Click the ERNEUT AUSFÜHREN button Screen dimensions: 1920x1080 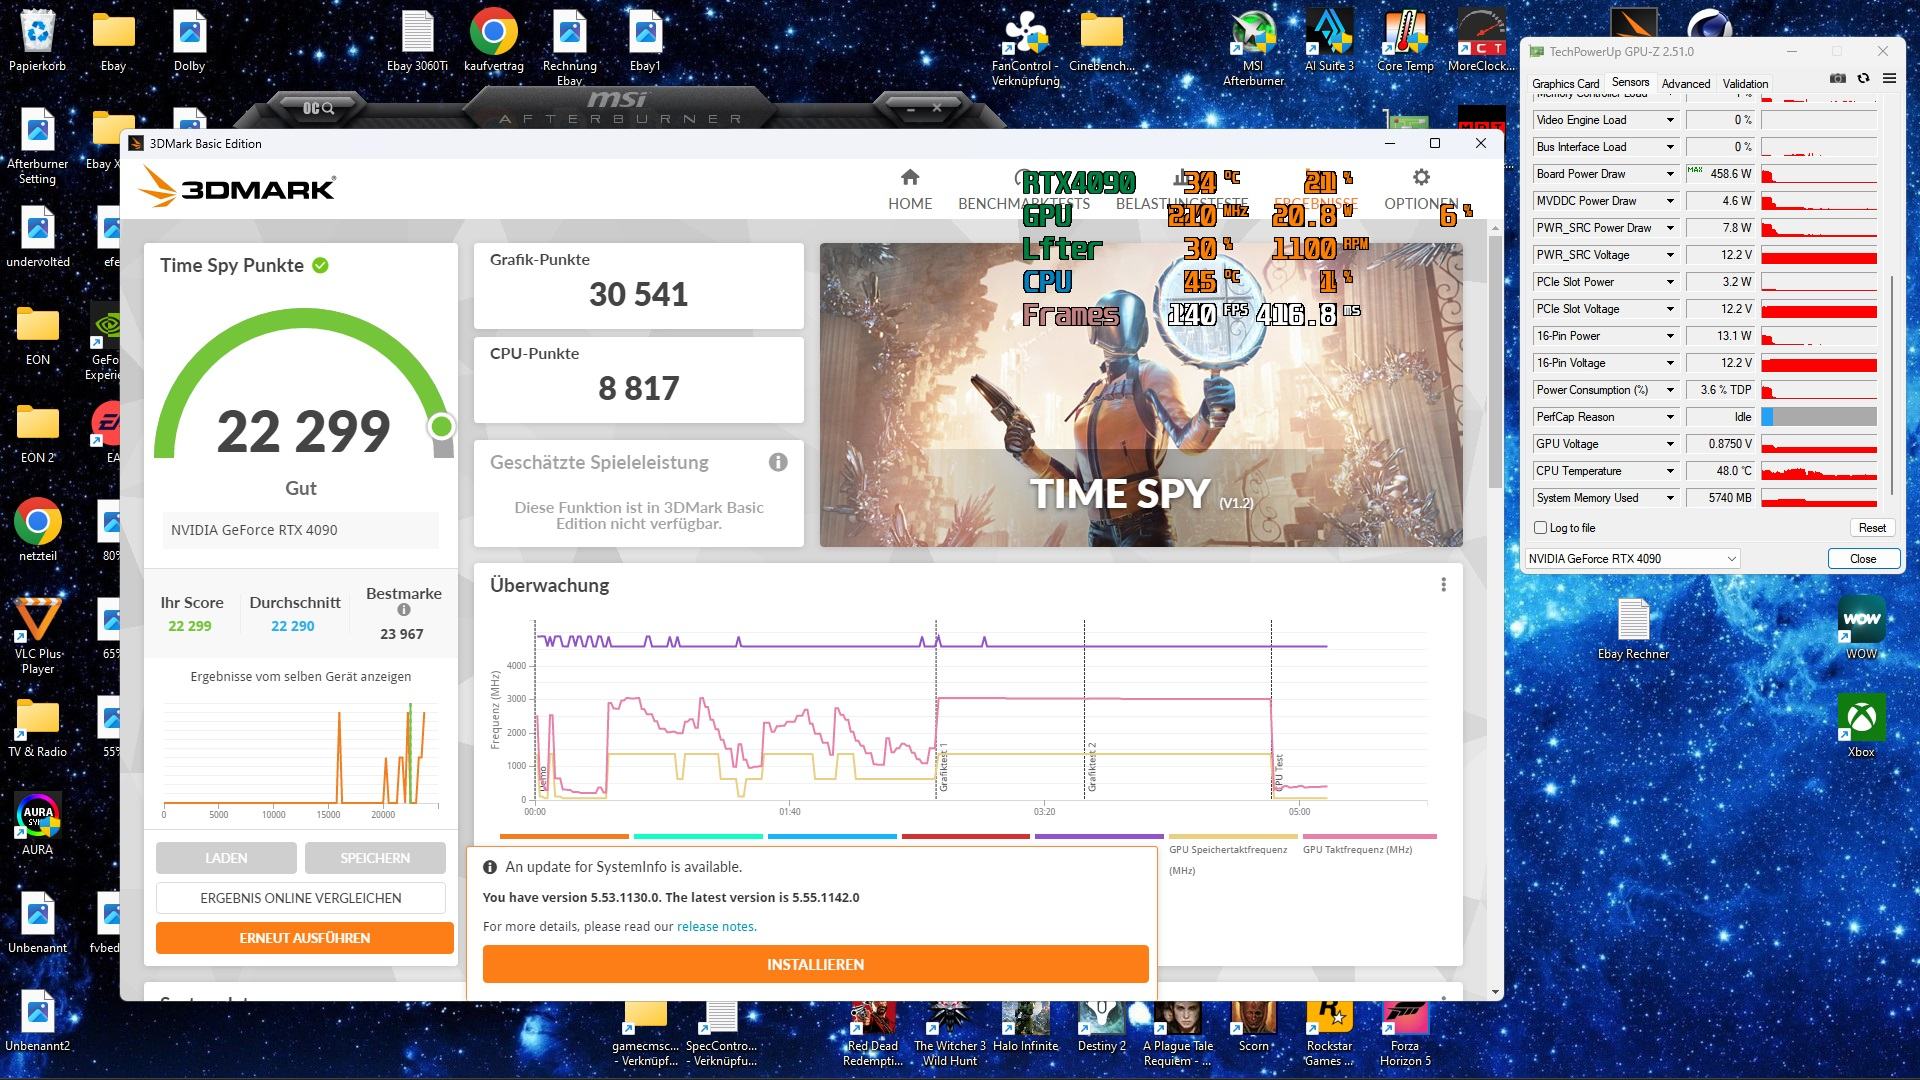click(x=305, y=938)
